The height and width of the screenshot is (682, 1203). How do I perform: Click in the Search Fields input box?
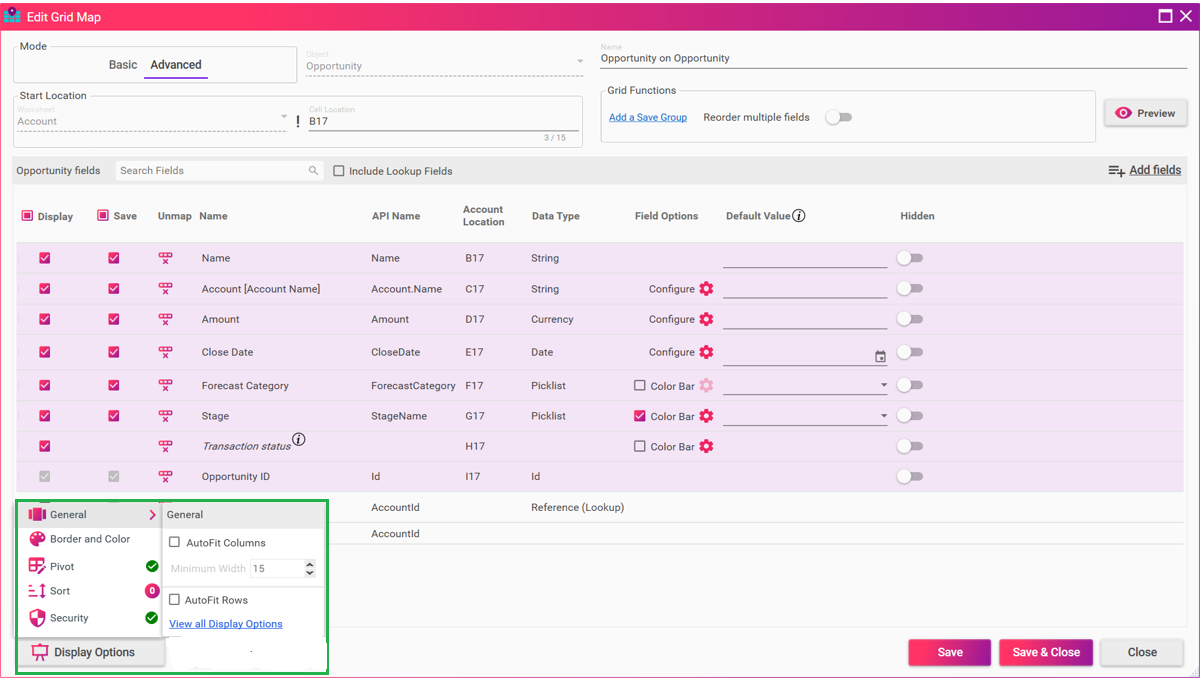tap(212, 171)
